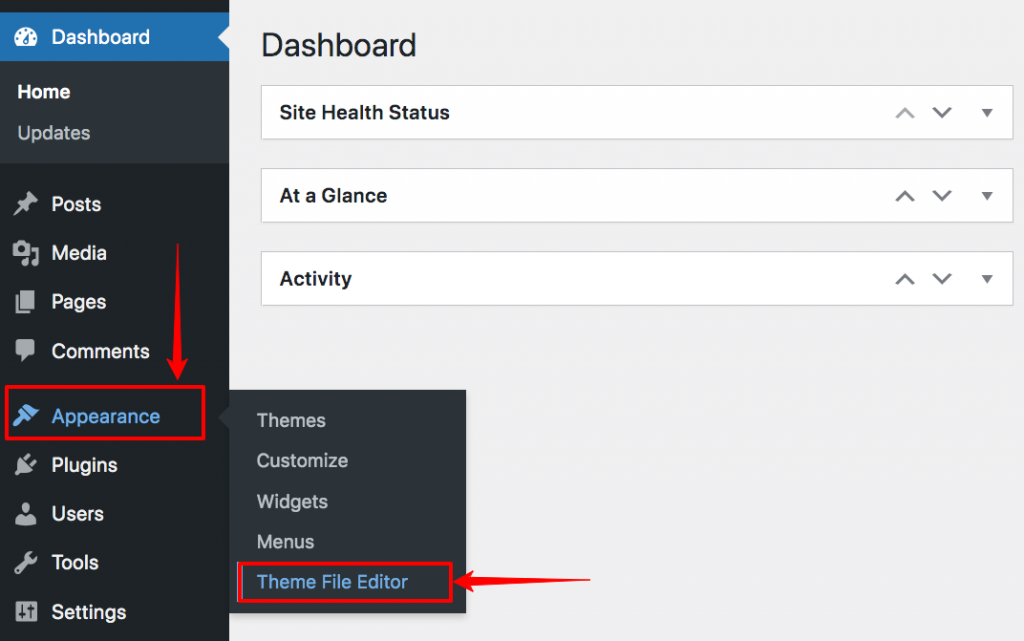Open the Updates link under Dashboard
The height and width of the screenshot is (641, 1024).
coord(54,133)
